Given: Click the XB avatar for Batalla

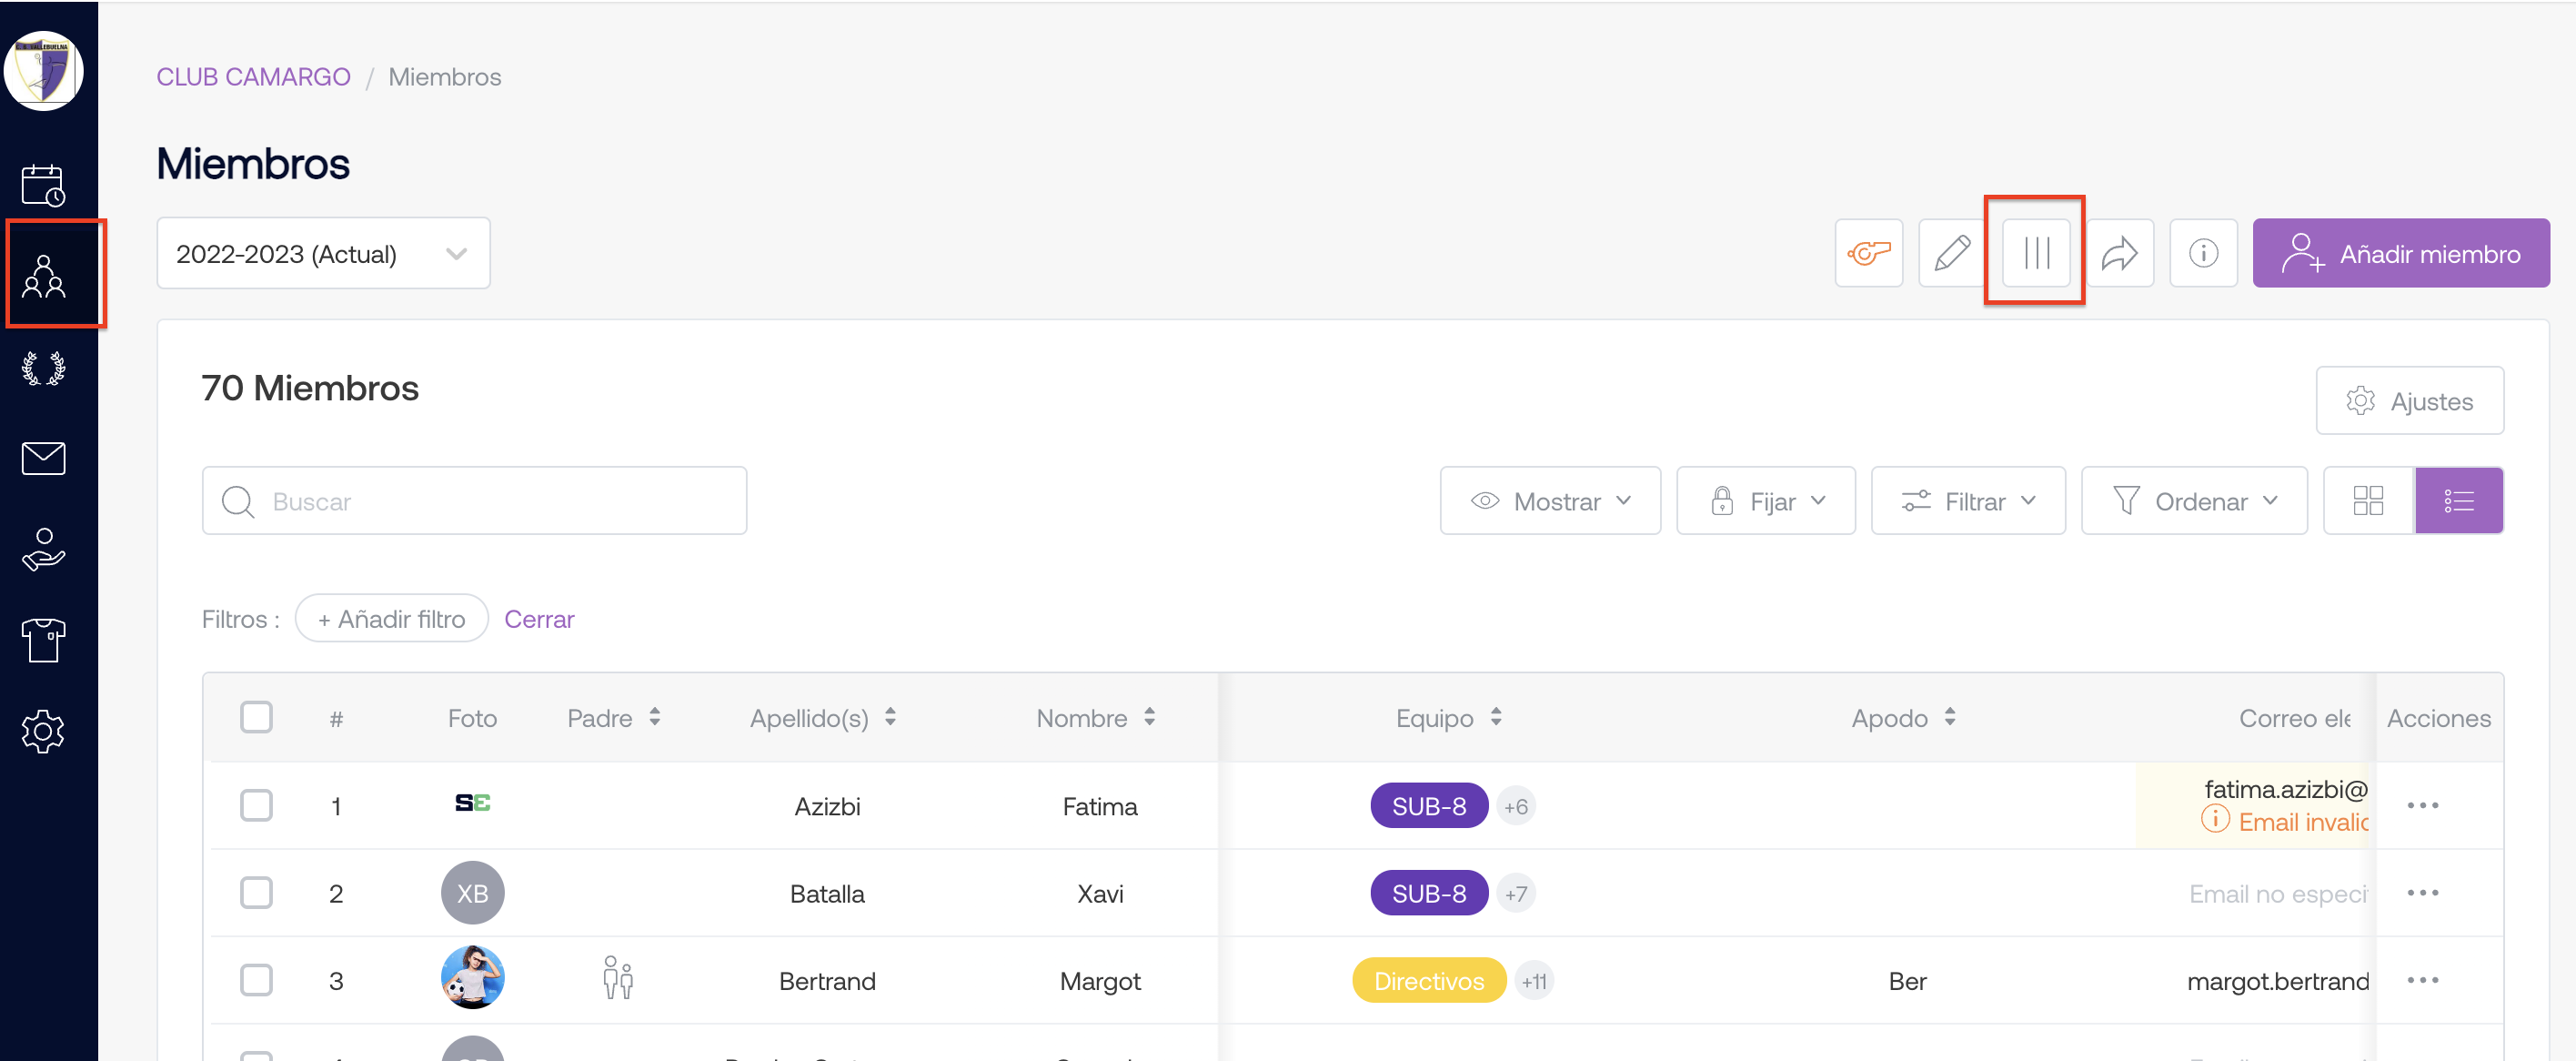Looking at the screenshot, I should pyautogui.click(x=473, y=892).
